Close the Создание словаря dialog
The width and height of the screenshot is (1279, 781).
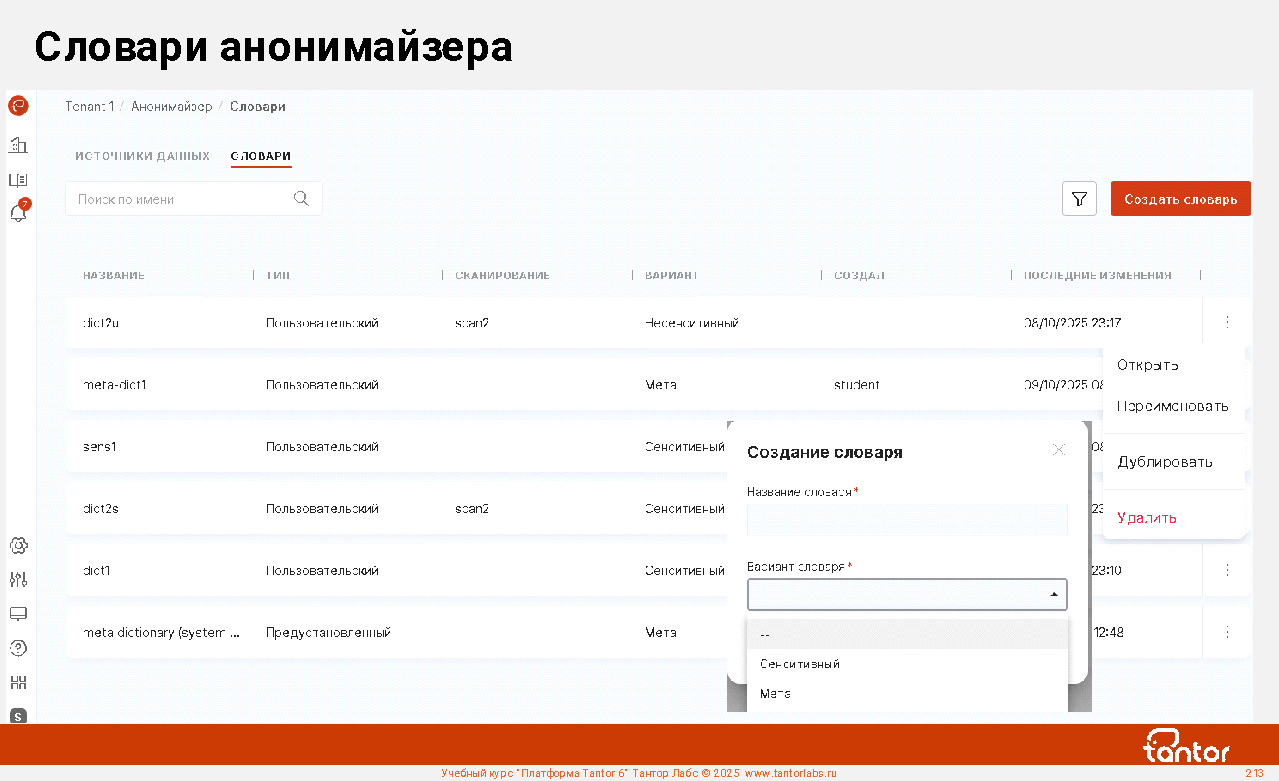coord(1058,450)
